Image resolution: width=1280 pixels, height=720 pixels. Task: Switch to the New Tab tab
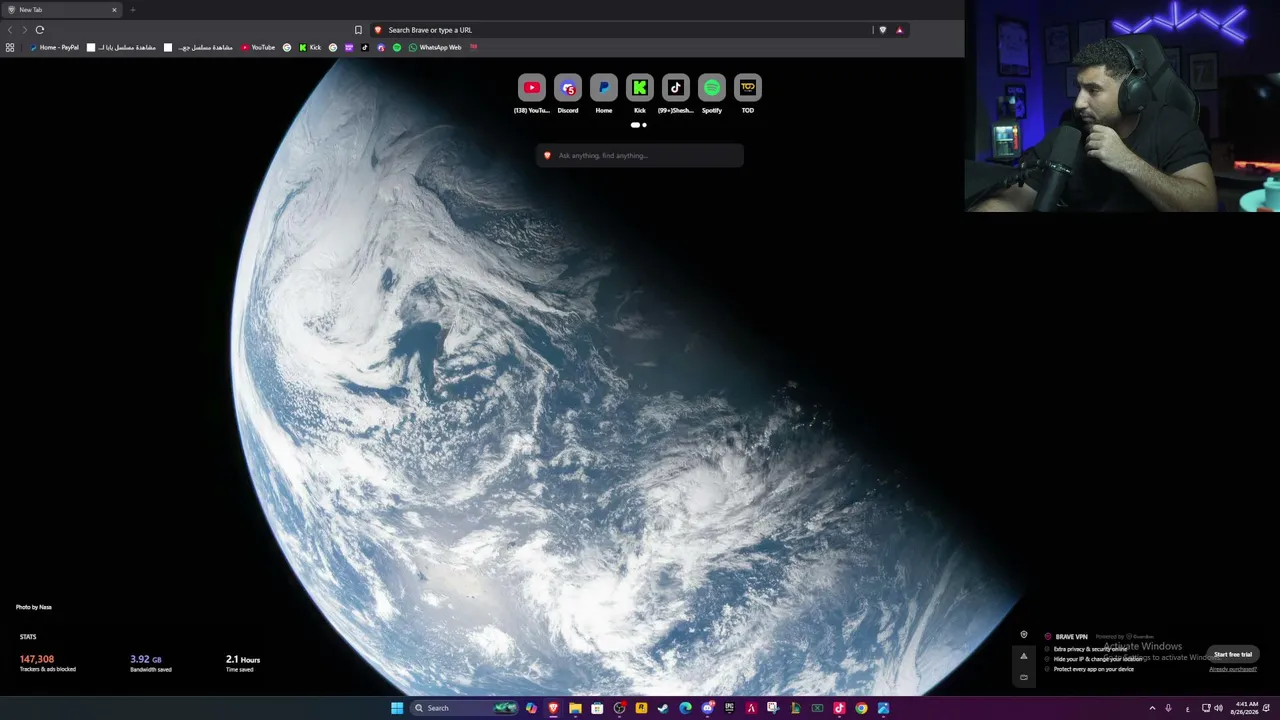60,10
